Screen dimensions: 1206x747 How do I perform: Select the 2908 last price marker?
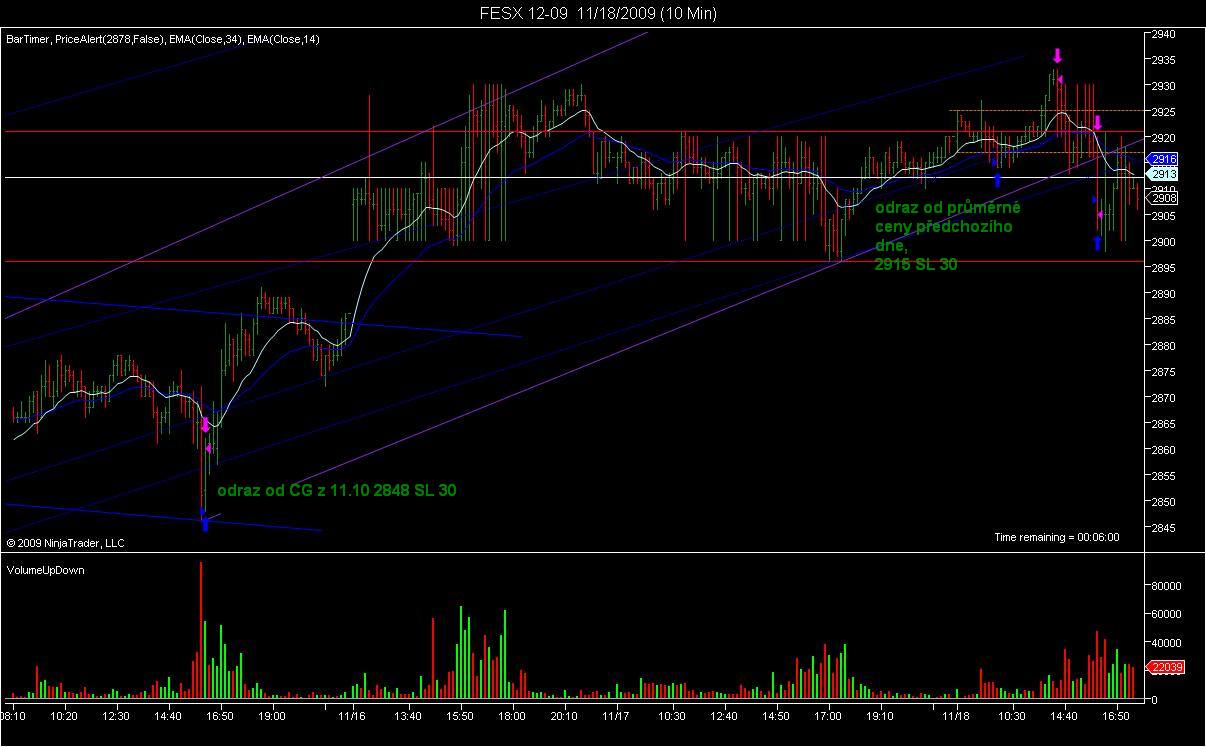1163,198
